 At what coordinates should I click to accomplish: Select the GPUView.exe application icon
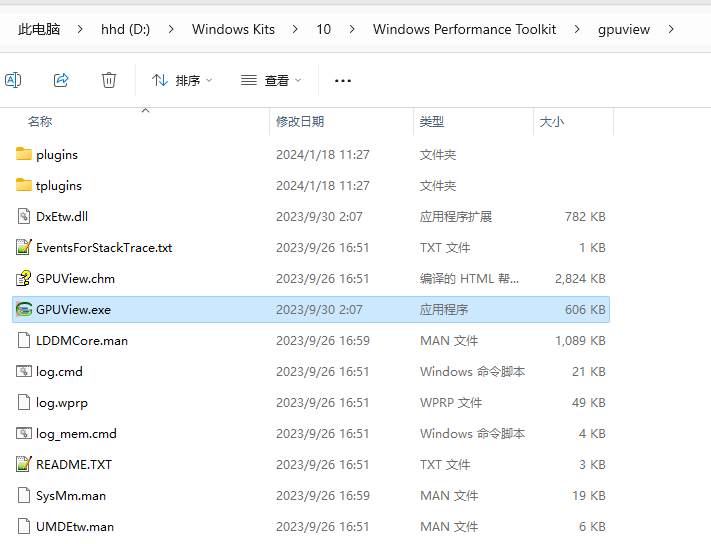click(x=24, y=309)
